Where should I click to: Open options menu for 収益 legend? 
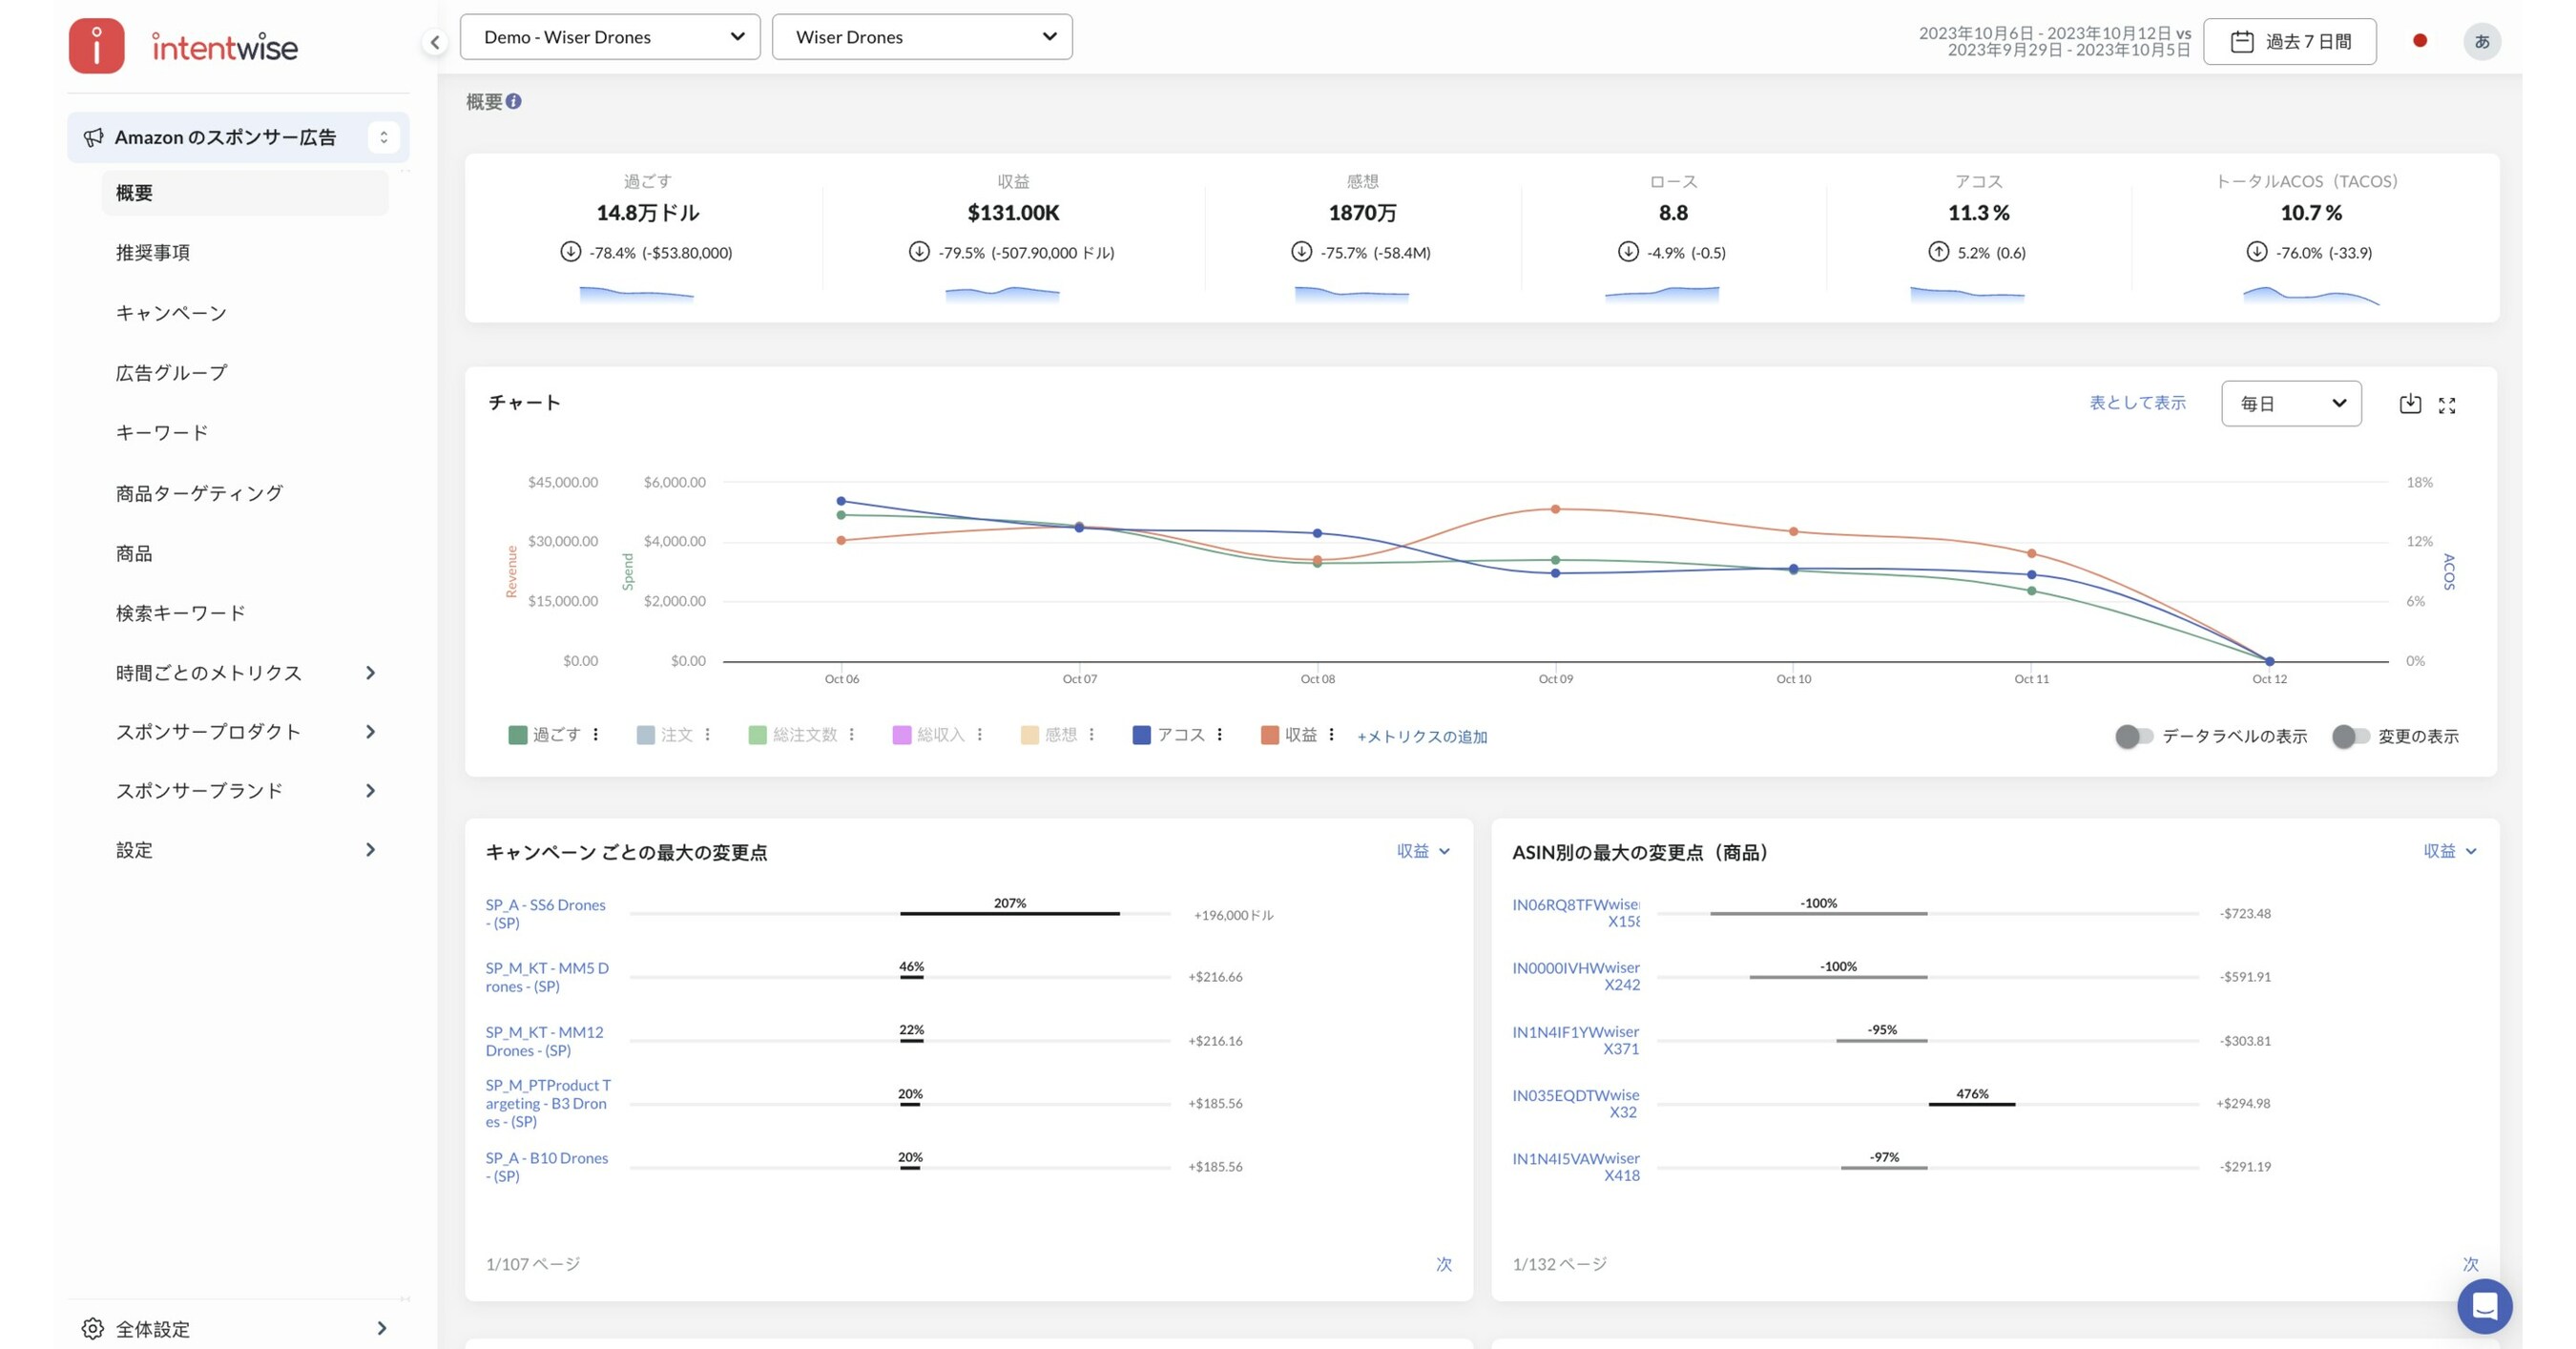pyautogui.click(x=1332, y=735)
